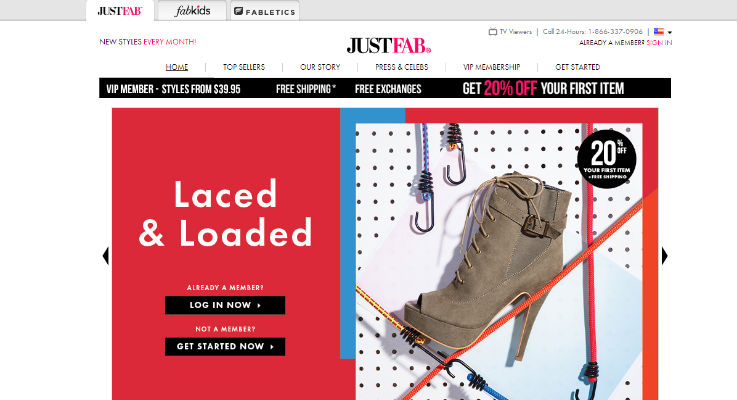Open the Top Sellers menu
737x400 pixels.
pyautogui.click(x=244, y=67)
